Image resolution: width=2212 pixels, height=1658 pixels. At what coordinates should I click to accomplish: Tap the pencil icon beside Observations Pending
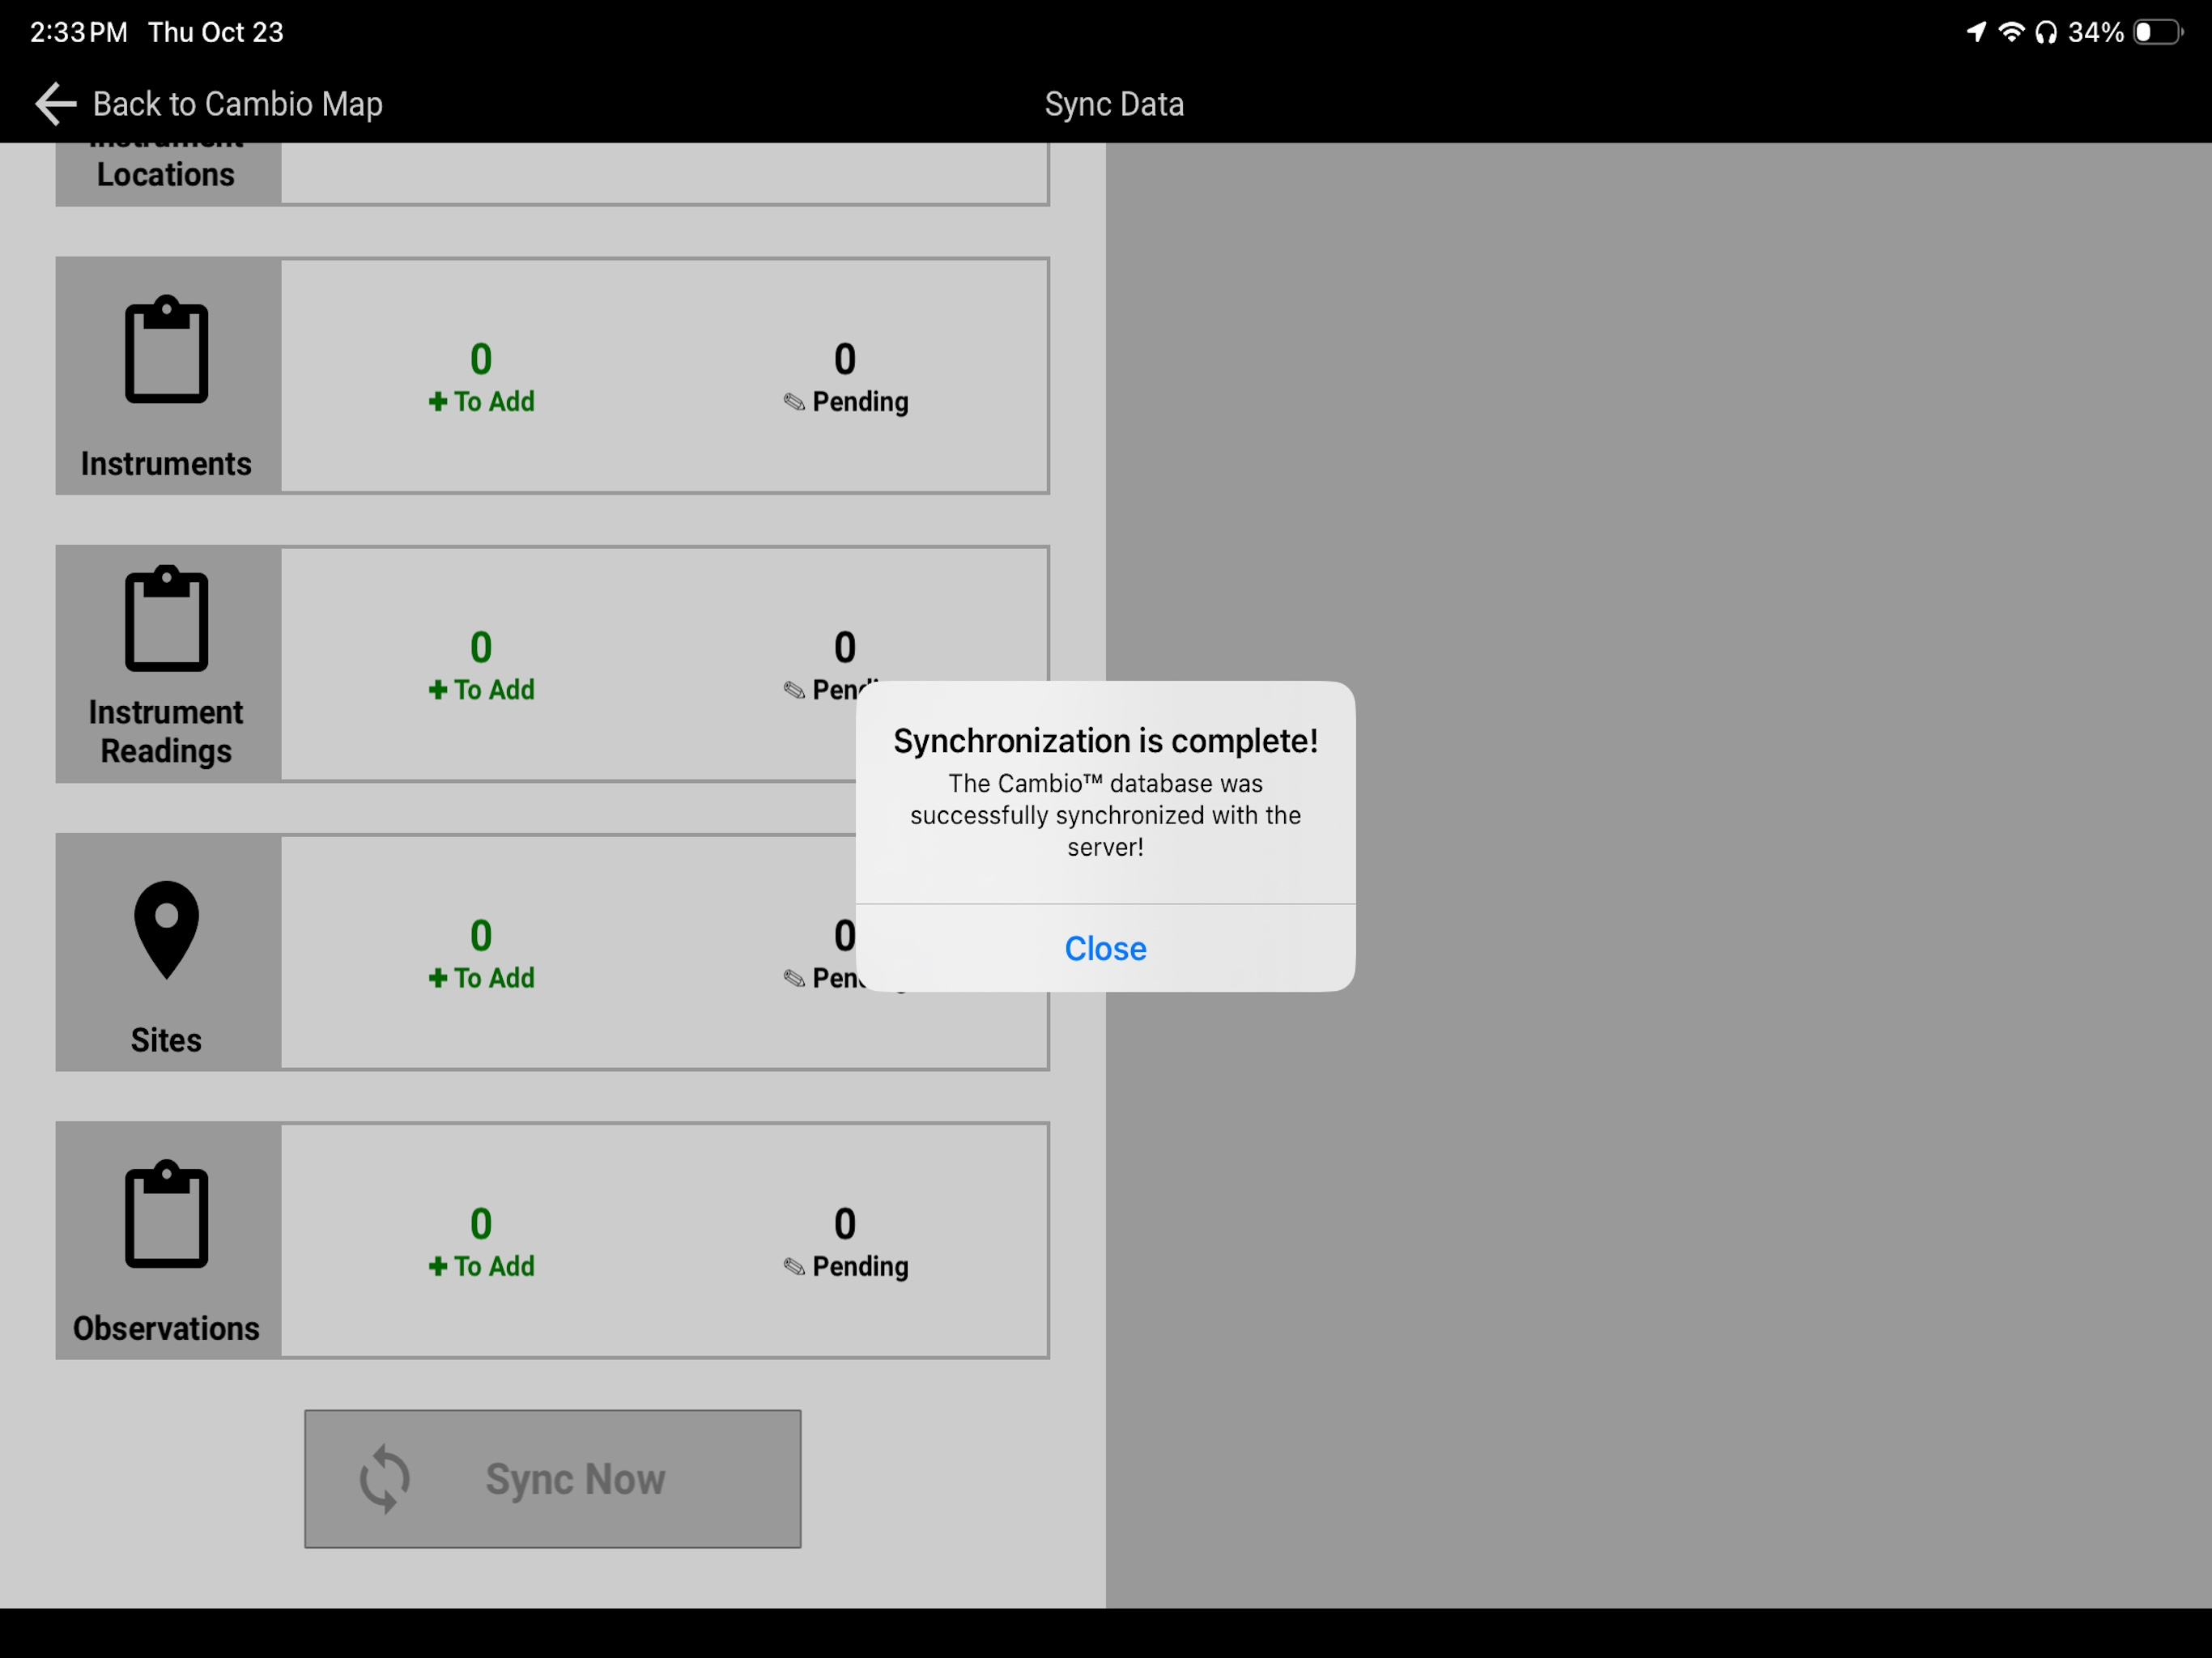tap(794, 1267)
